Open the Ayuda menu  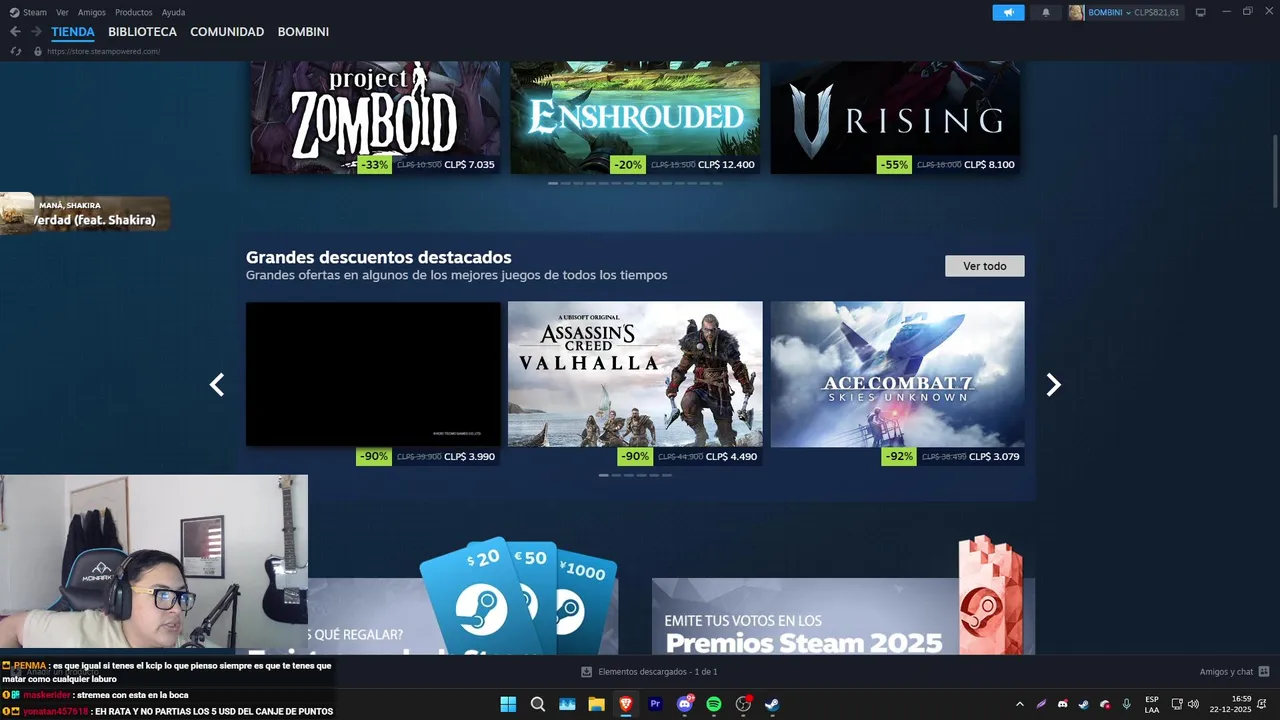[173, 12]
